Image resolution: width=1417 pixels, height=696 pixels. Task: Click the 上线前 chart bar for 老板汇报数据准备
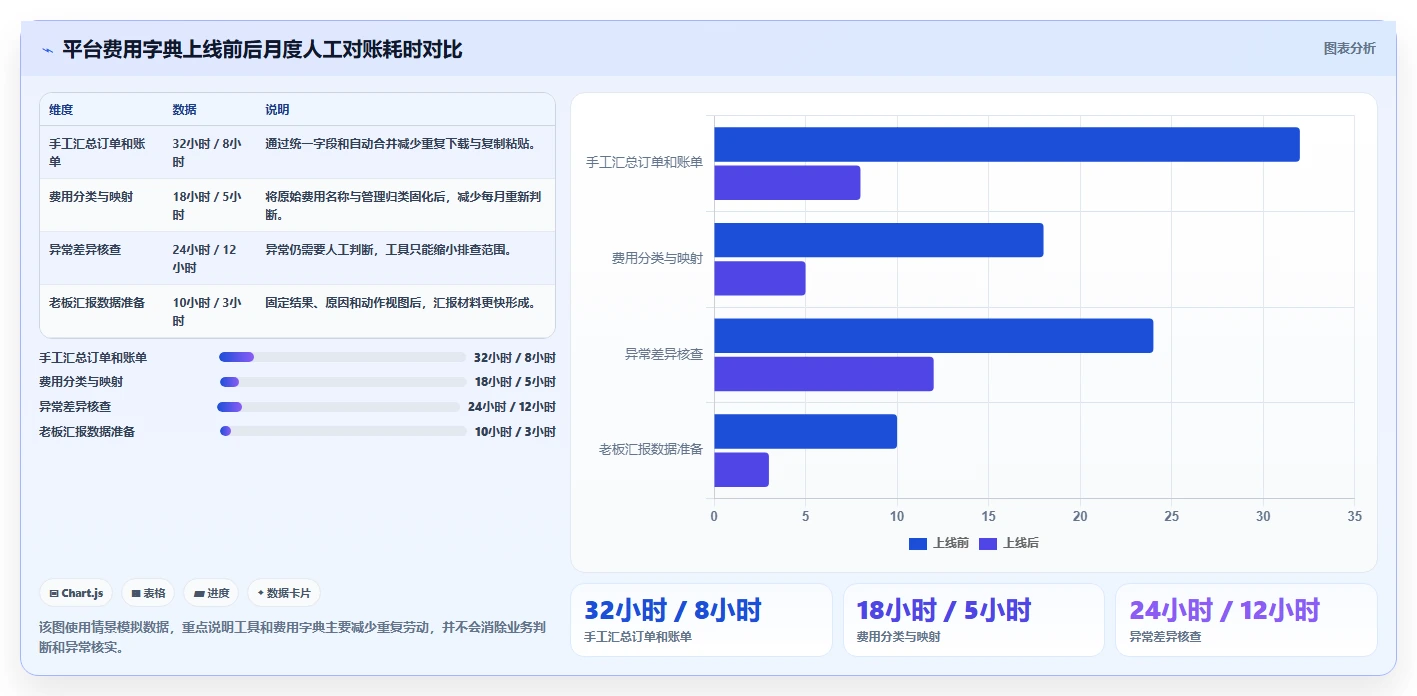tap(805, 431)
